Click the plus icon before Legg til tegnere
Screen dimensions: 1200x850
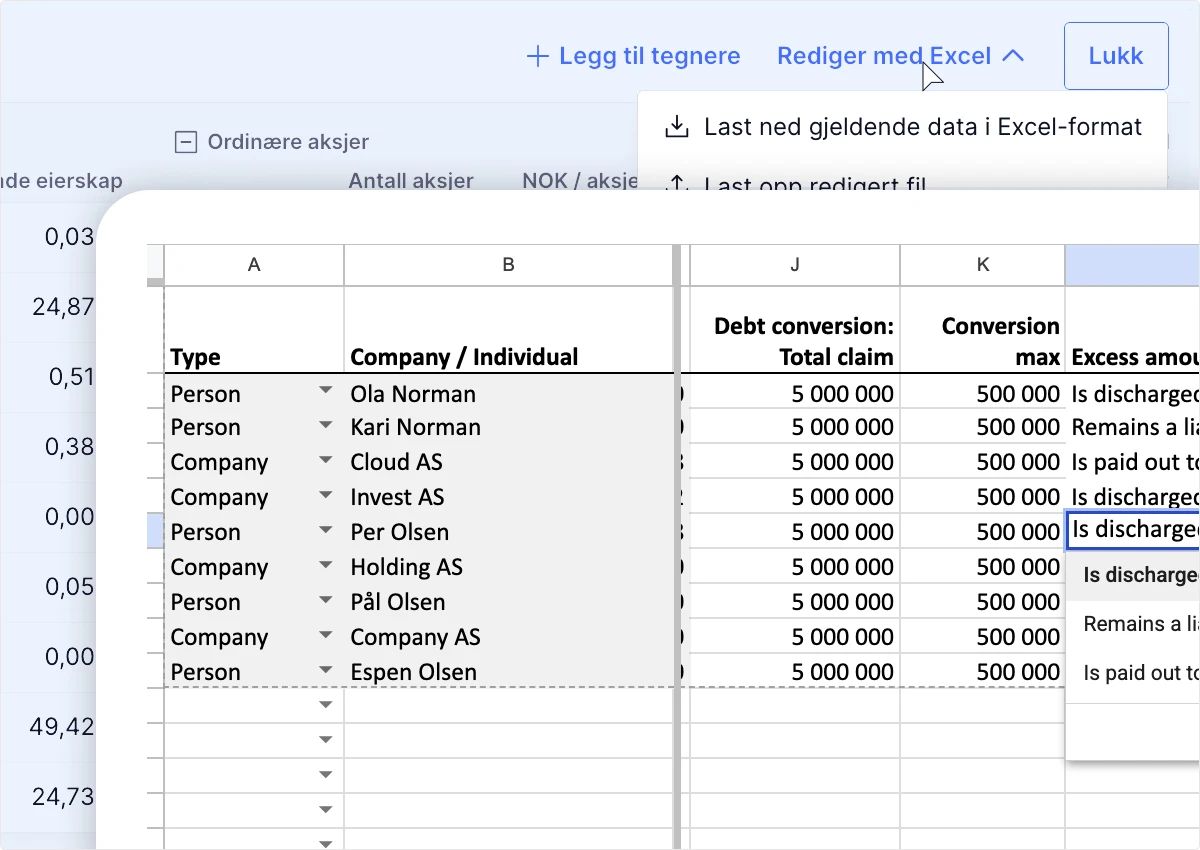pyautogui.click(x=538, y=56)
